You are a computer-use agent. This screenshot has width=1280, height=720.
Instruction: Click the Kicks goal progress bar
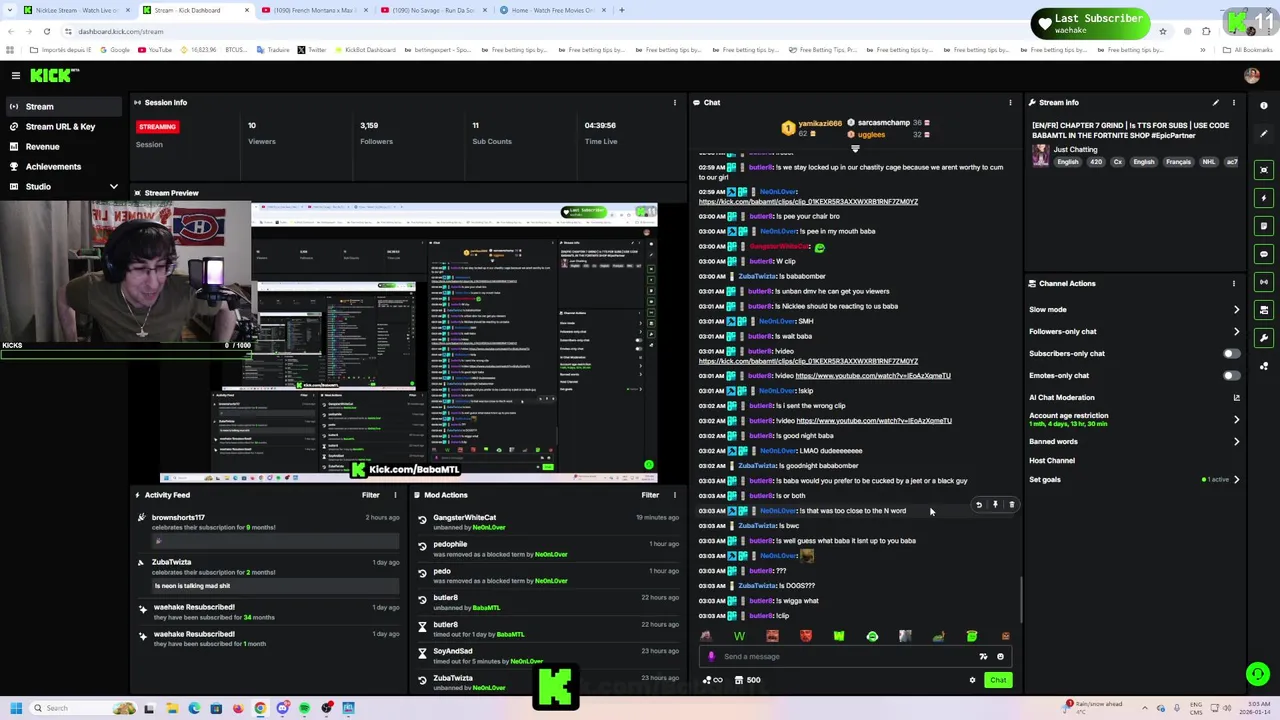click(125, 353)
